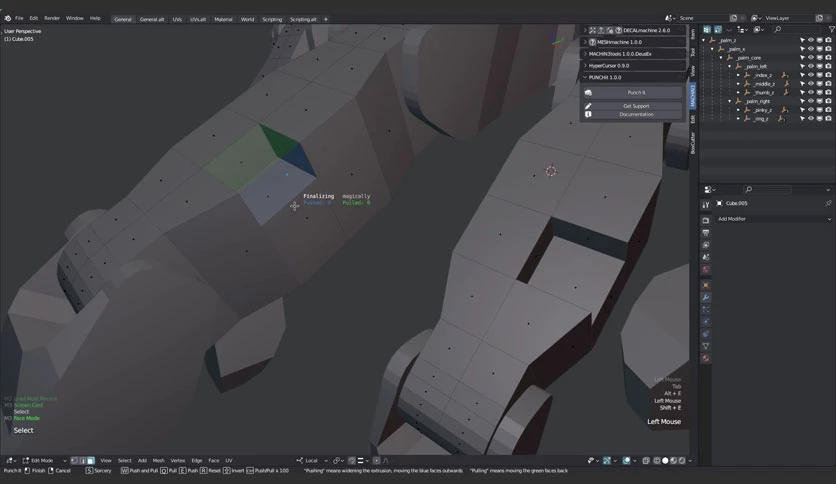
Task: Open the viewport UV menu
Action: [229, 461]
